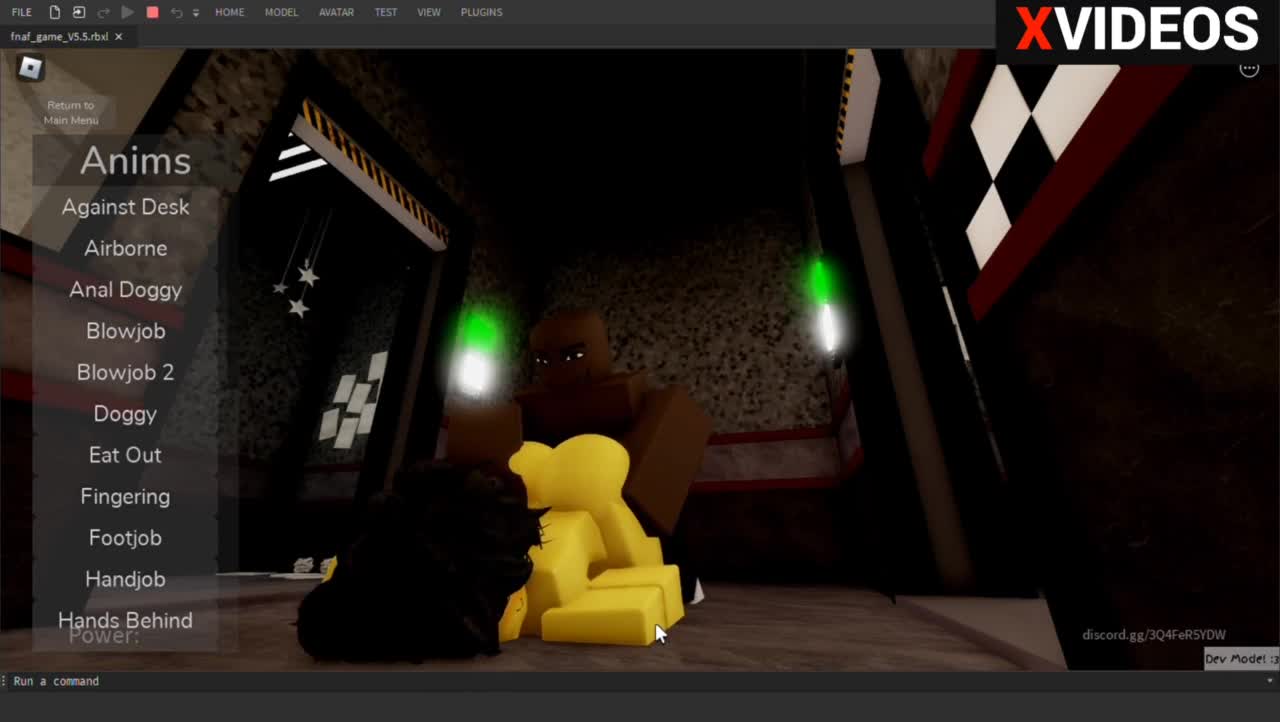The width and height of the screenshot is (1280, 722).
Task: Open the PLUGINS ribbon tab
Action: [481, 12]
